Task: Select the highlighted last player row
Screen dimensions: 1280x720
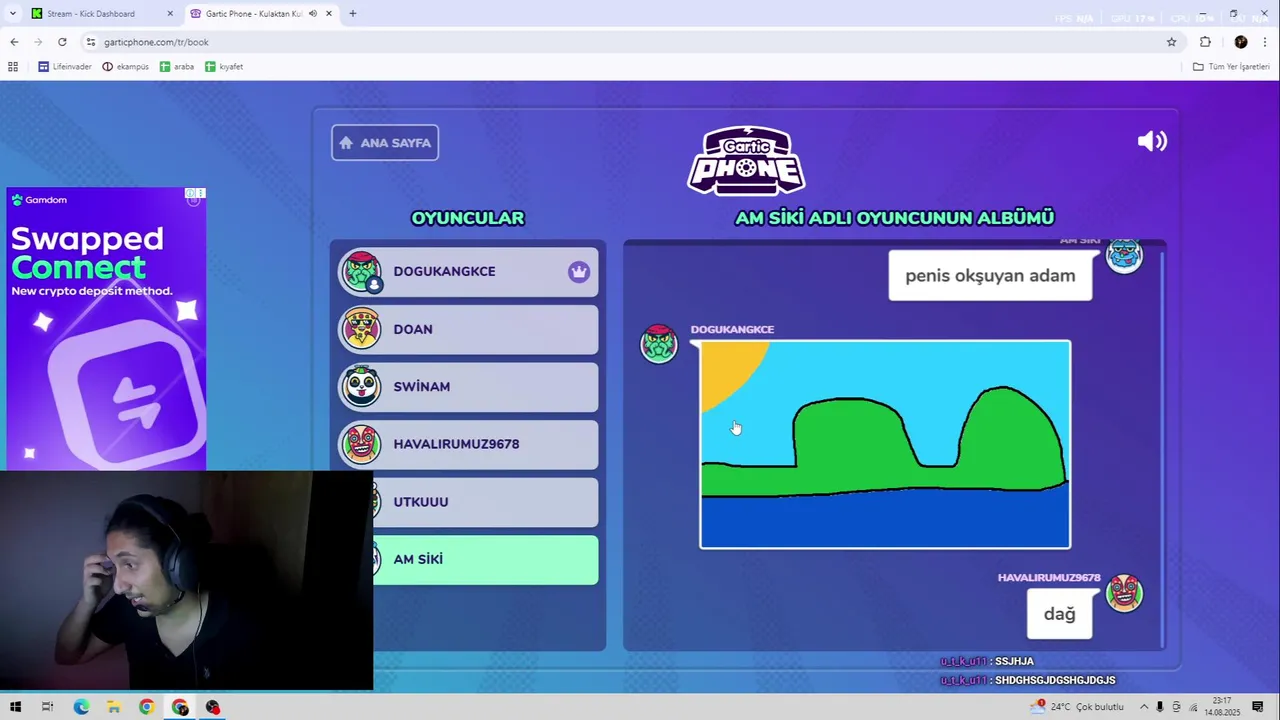Action: [x=486, y=559]
